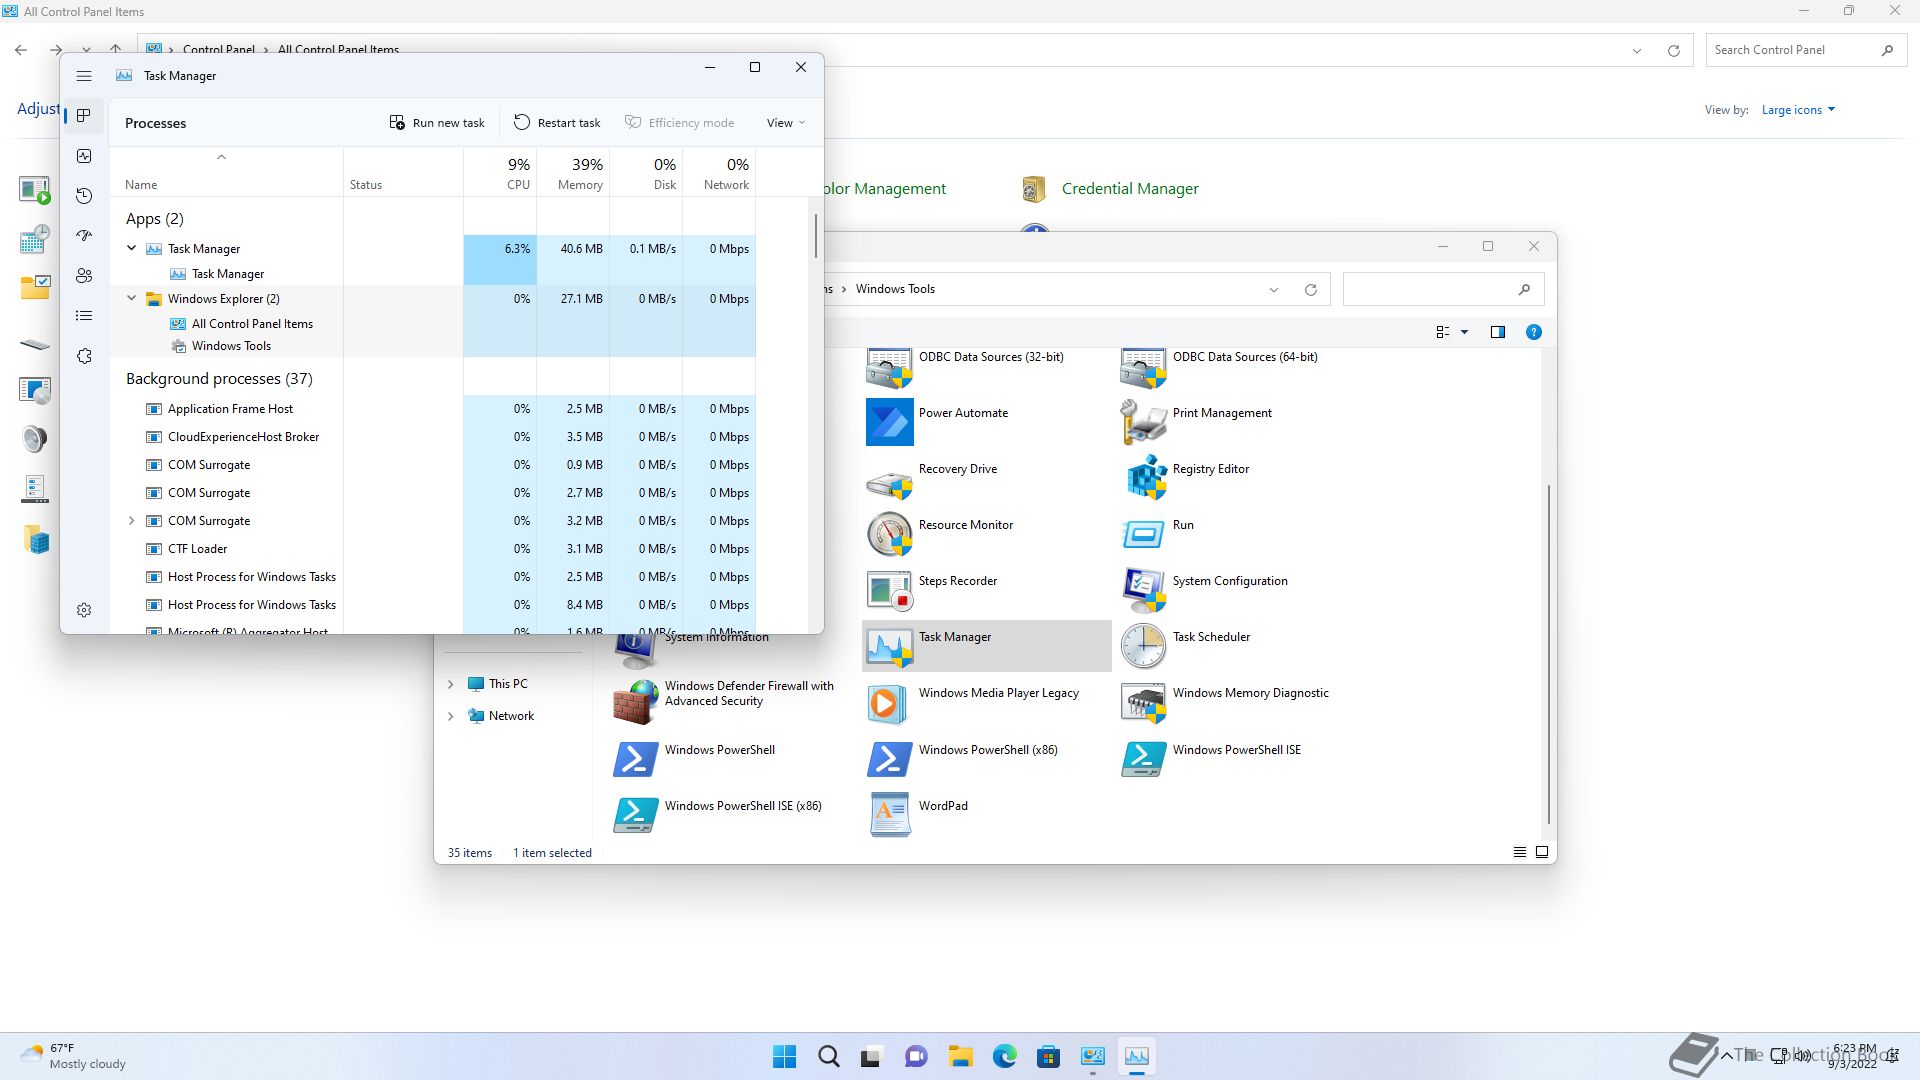Click Run new task button

point(437,123)
